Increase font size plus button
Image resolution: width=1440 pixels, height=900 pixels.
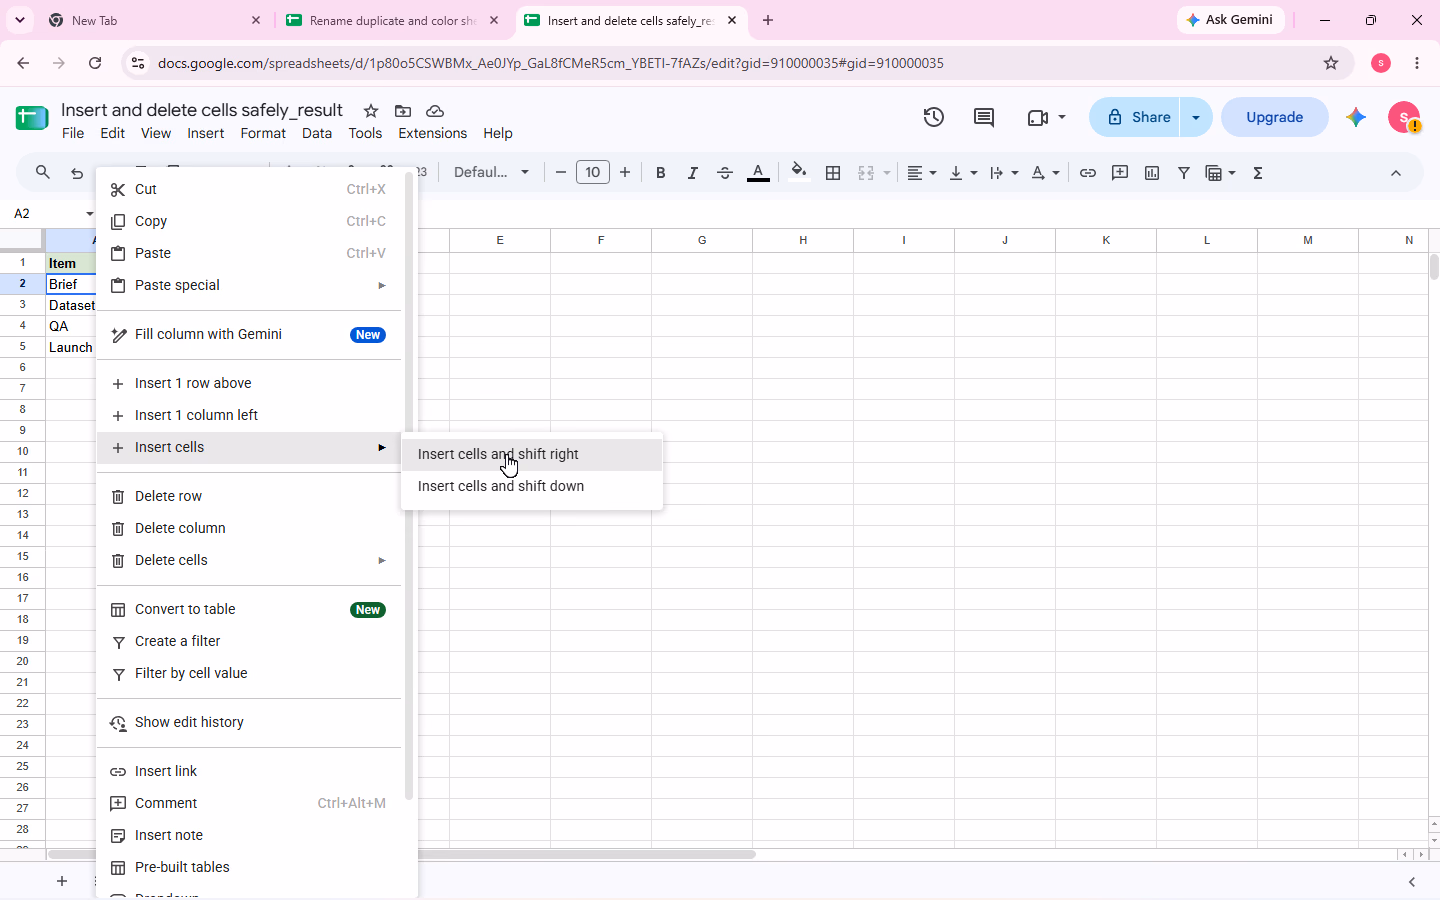(625, 173)
